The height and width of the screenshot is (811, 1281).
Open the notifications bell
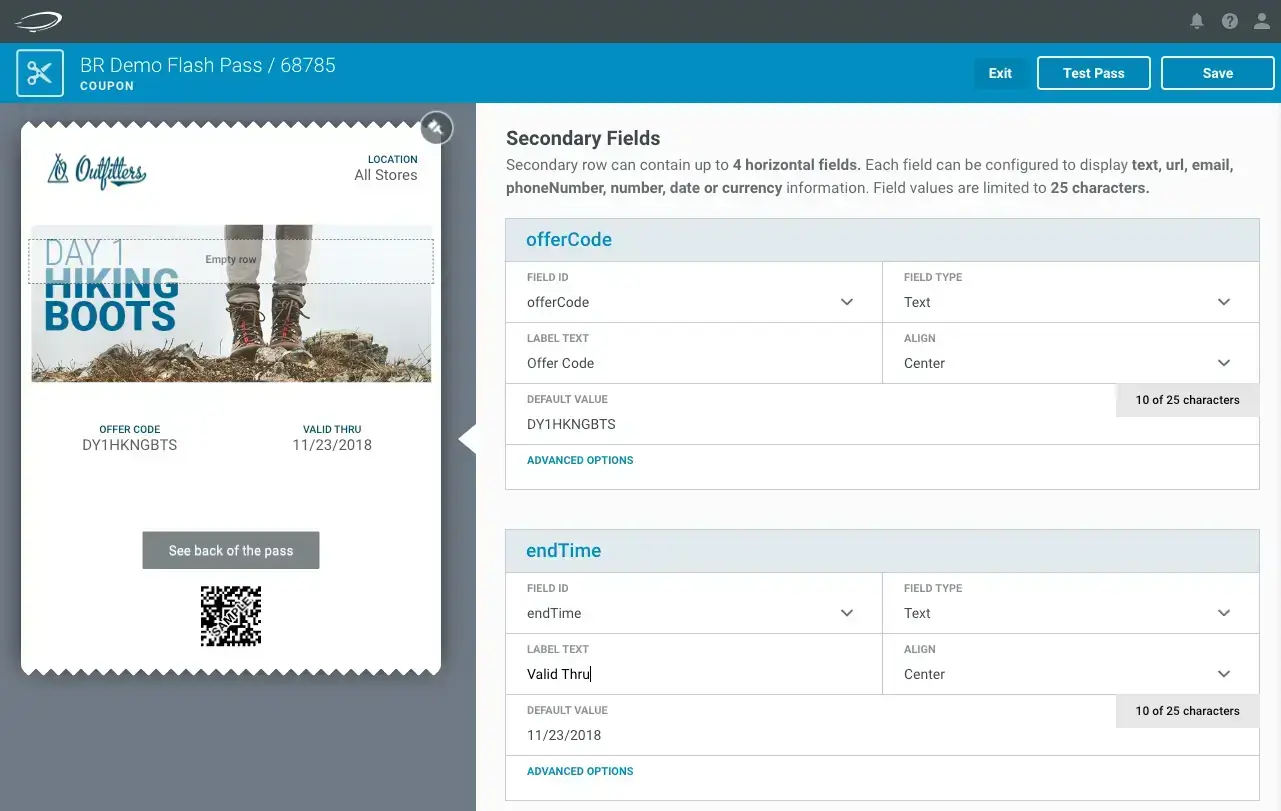(1196, 21)
